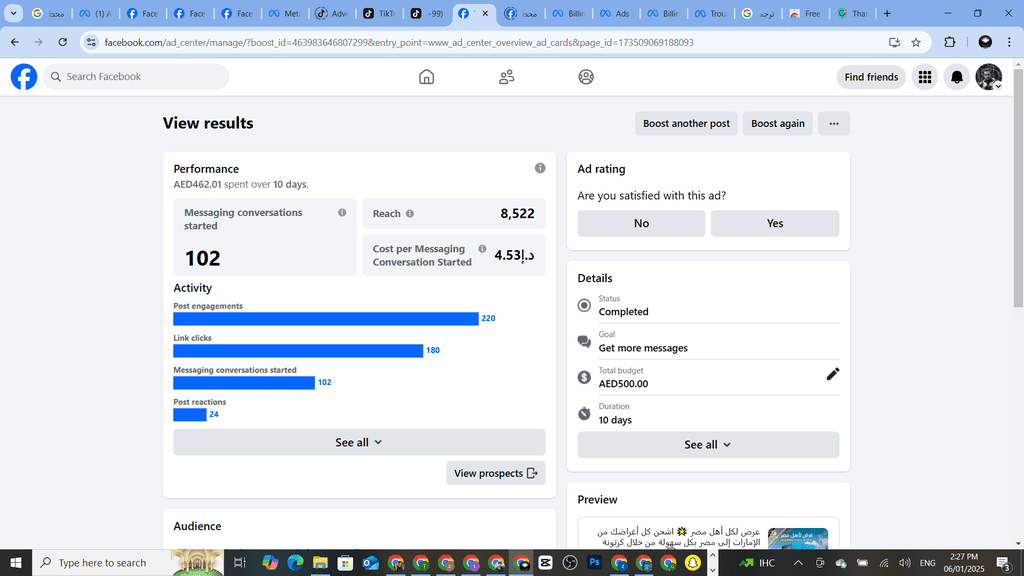Click the address bar URL
1024x576 pixels.
398,42
